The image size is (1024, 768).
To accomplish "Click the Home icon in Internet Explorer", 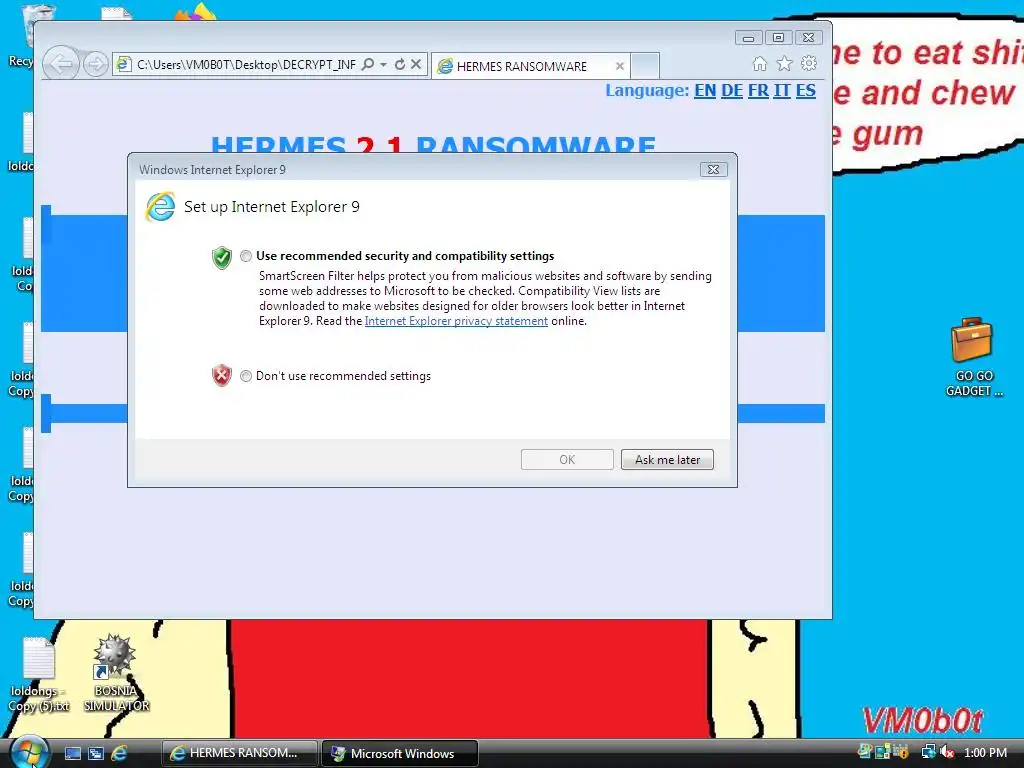I will [760, 63].
